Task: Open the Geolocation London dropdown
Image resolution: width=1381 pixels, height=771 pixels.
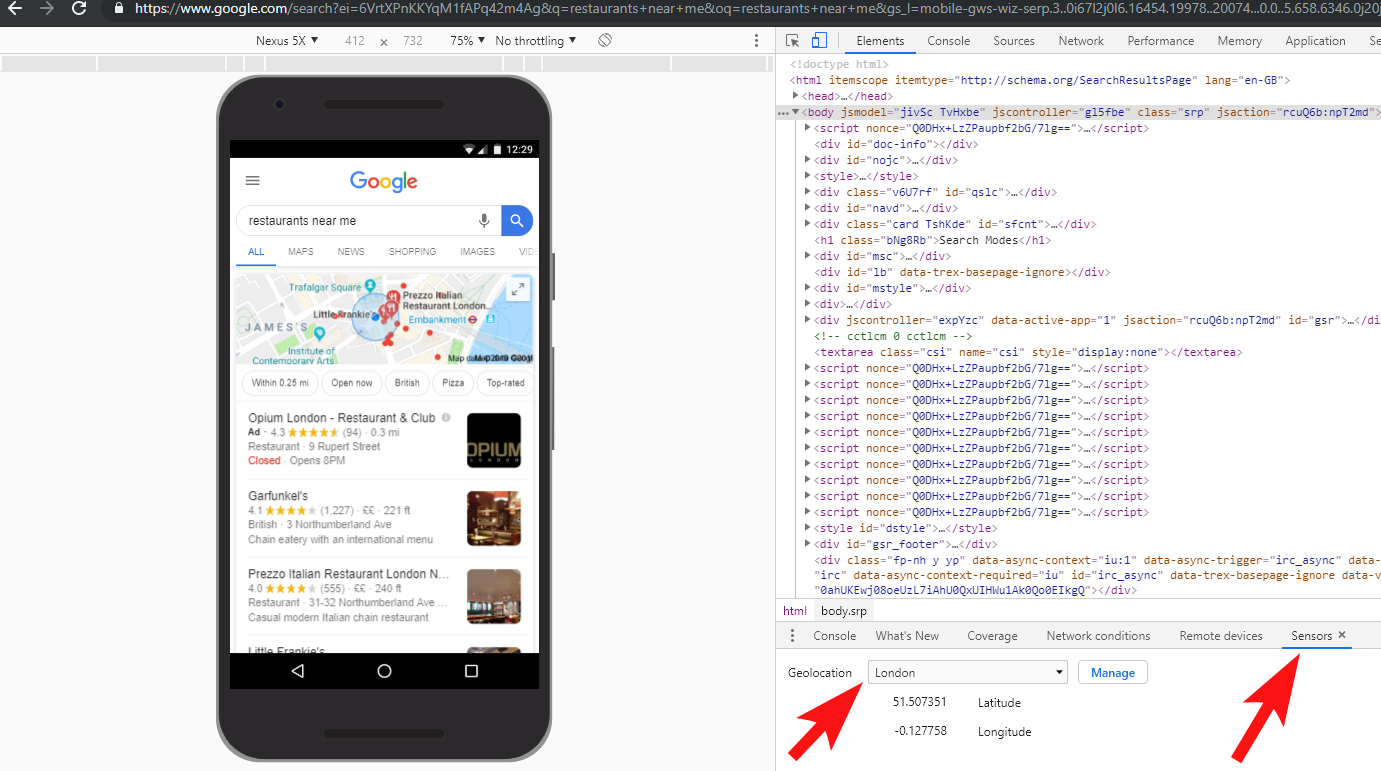Action: point(968,673)
